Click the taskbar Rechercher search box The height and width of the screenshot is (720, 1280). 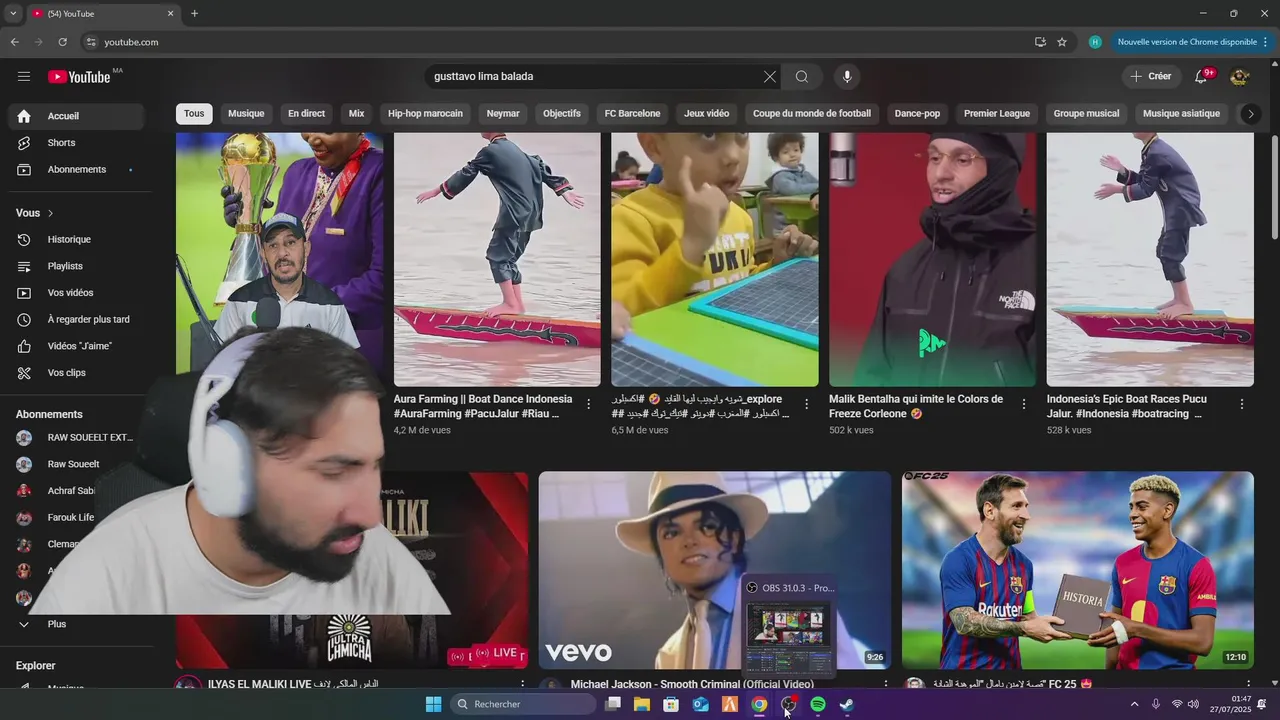pos(523,705)
